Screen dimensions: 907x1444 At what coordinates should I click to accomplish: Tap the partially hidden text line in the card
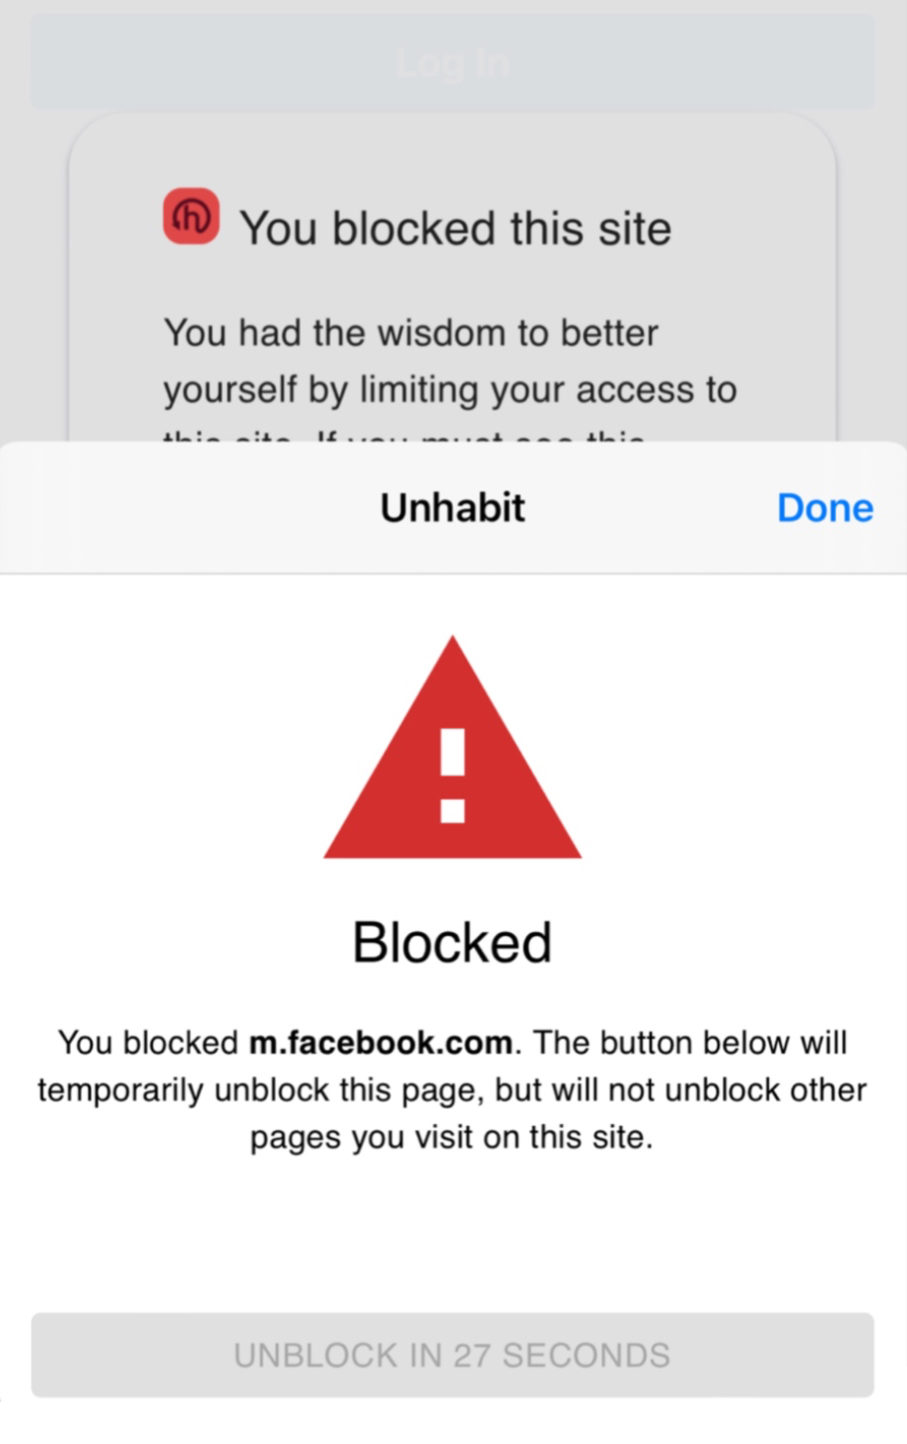pos(403,436)
